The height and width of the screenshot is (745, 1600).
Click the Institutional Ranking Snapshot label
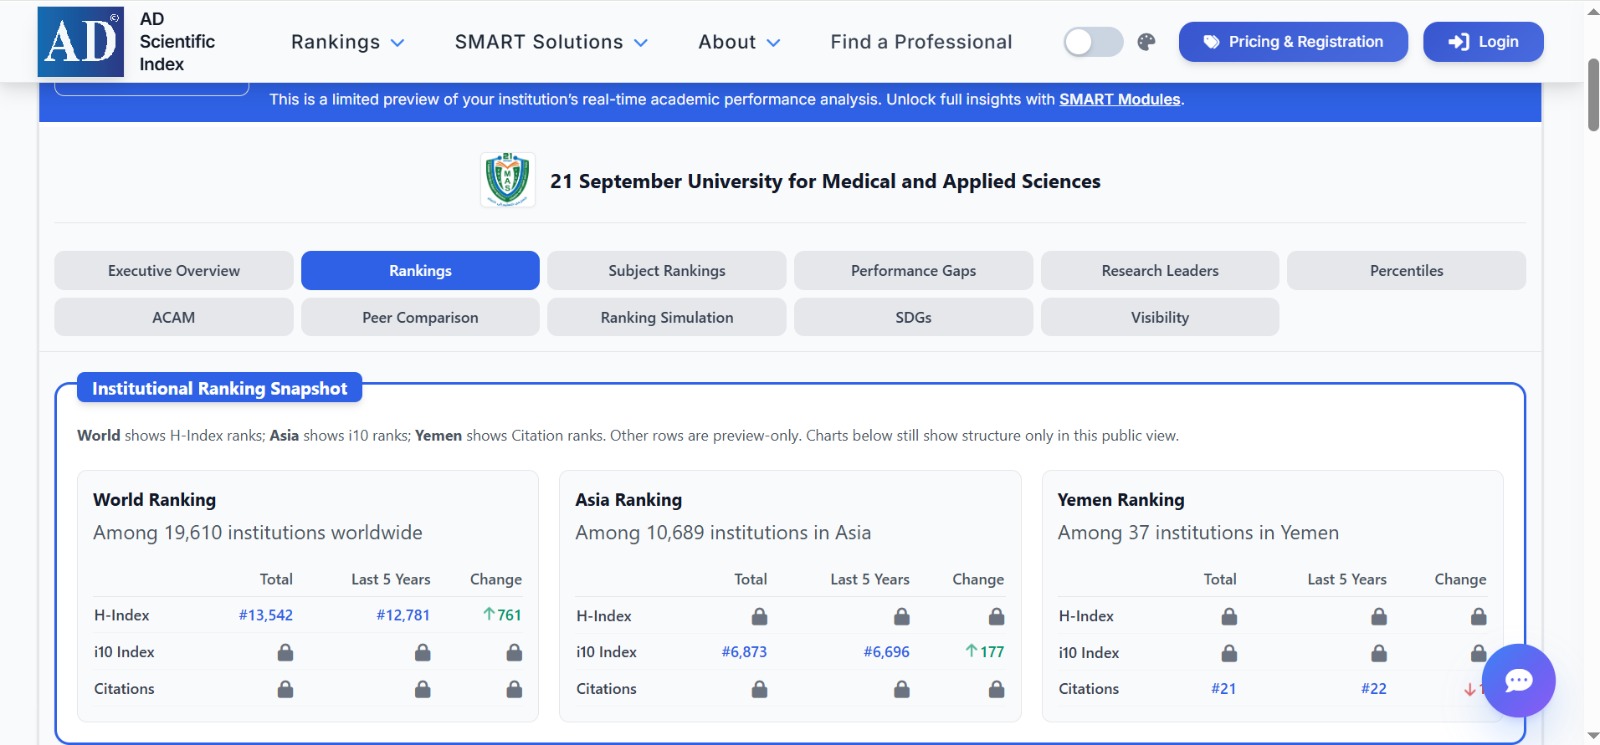click(x=220, y=389)
